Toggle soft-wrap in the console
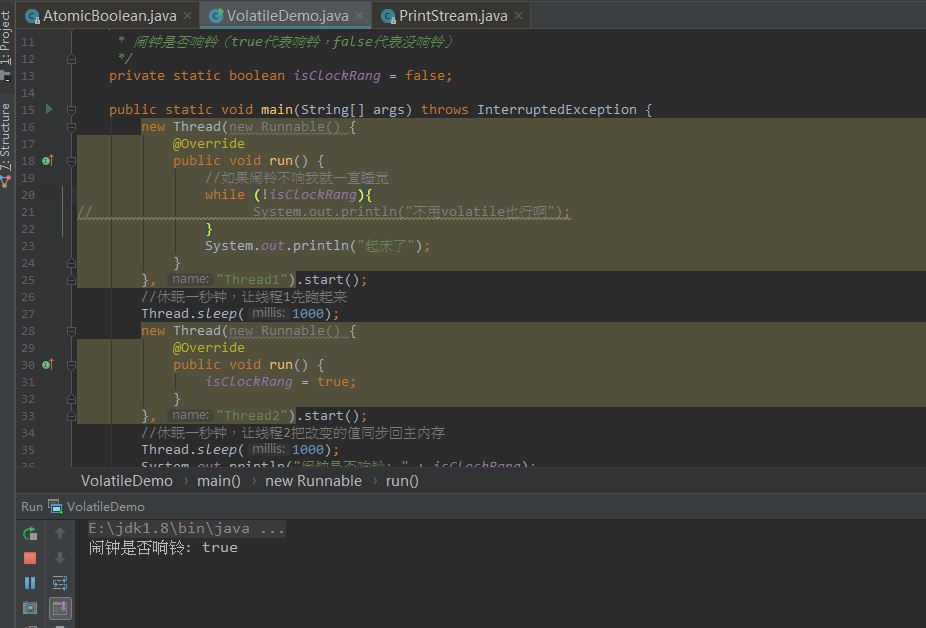 pyautogui.click(x=60, y=583)
